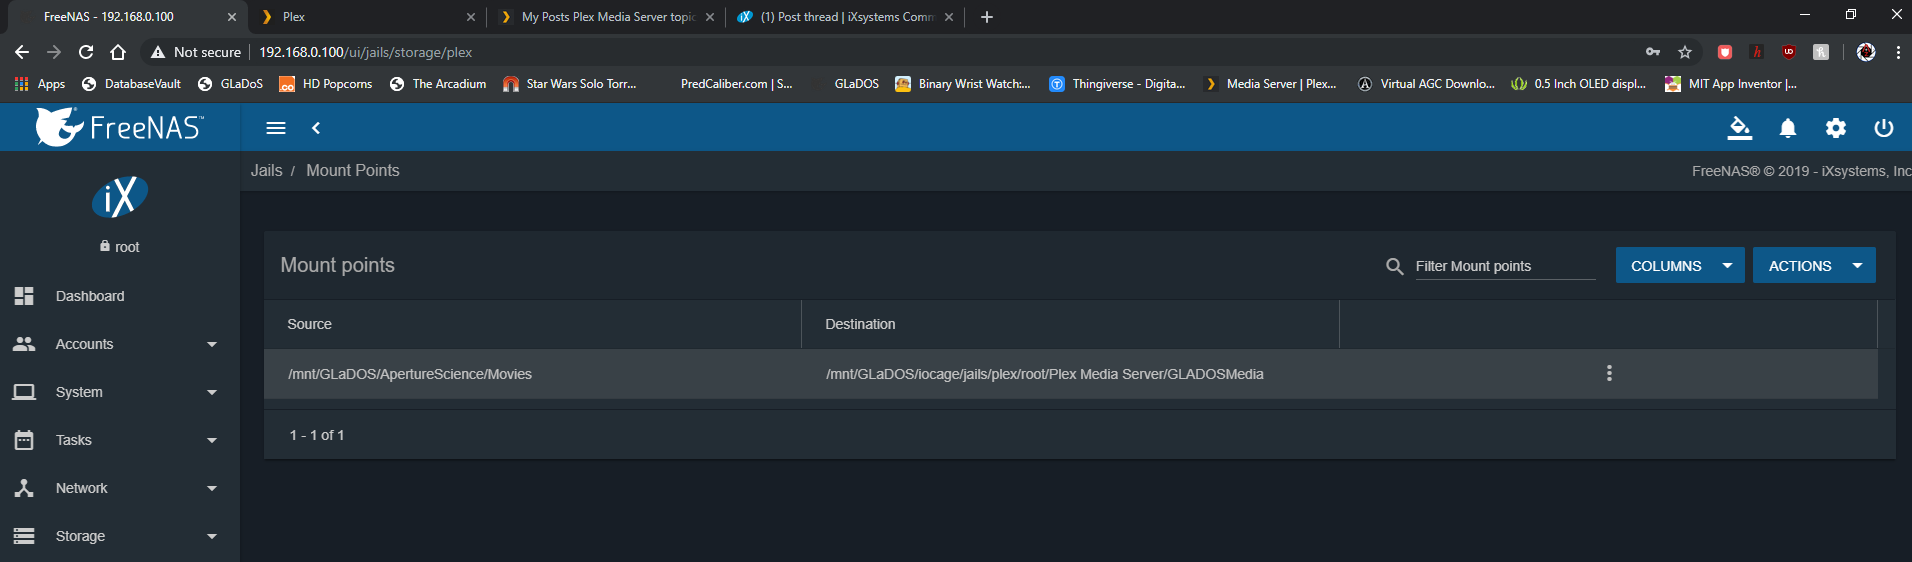Open the notifications bell

click(x=1788, y=128)
